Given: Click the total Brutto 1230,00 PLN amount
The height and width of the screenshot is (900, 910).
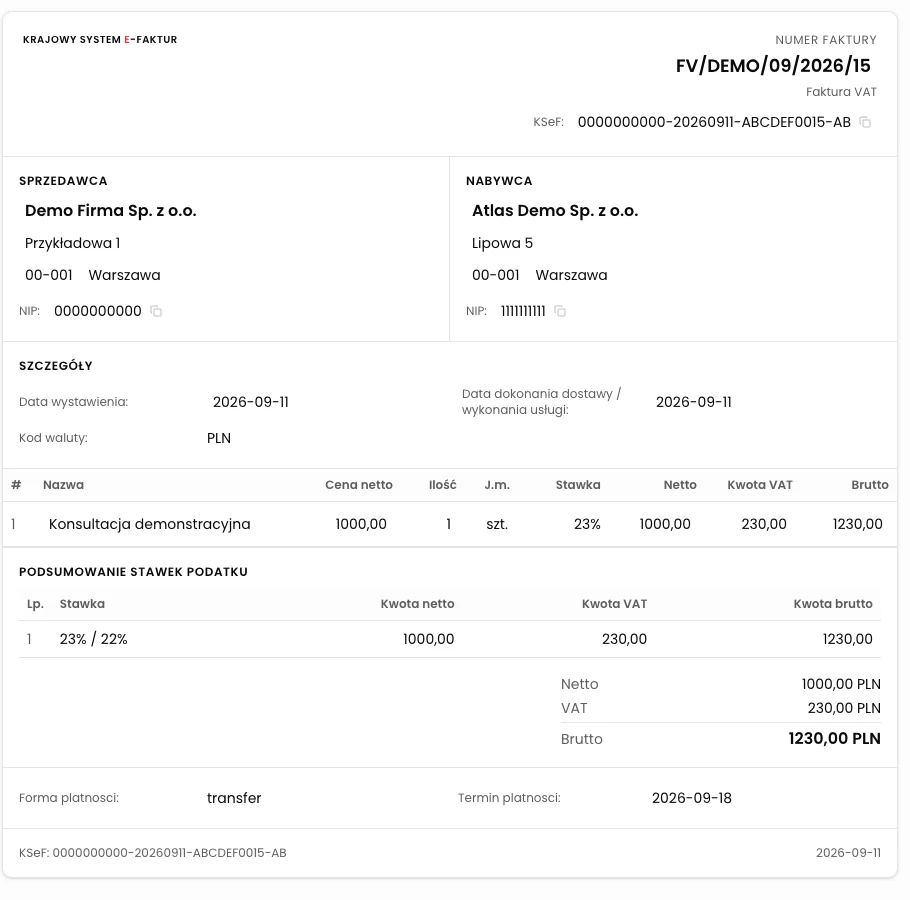Looking at the screenshot, I should [x=834, y=739].
